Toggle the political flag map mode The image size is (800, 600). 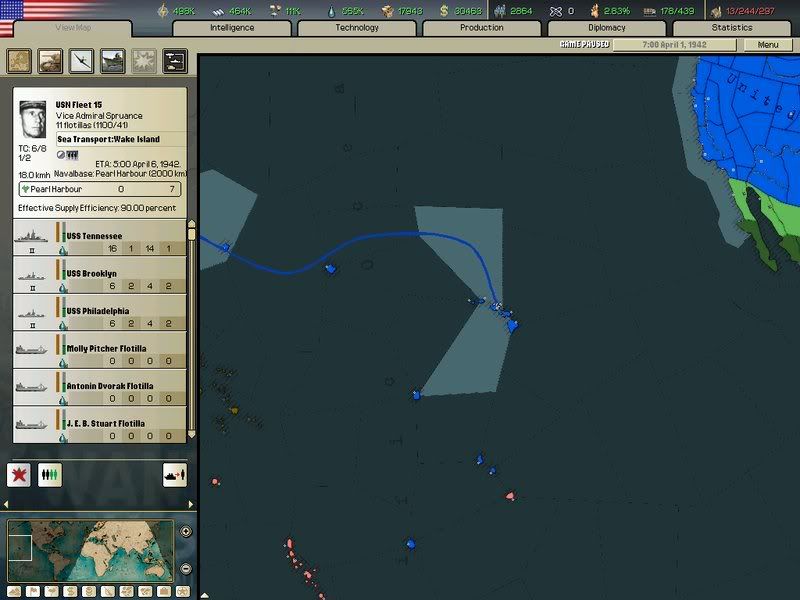[34, 591]
